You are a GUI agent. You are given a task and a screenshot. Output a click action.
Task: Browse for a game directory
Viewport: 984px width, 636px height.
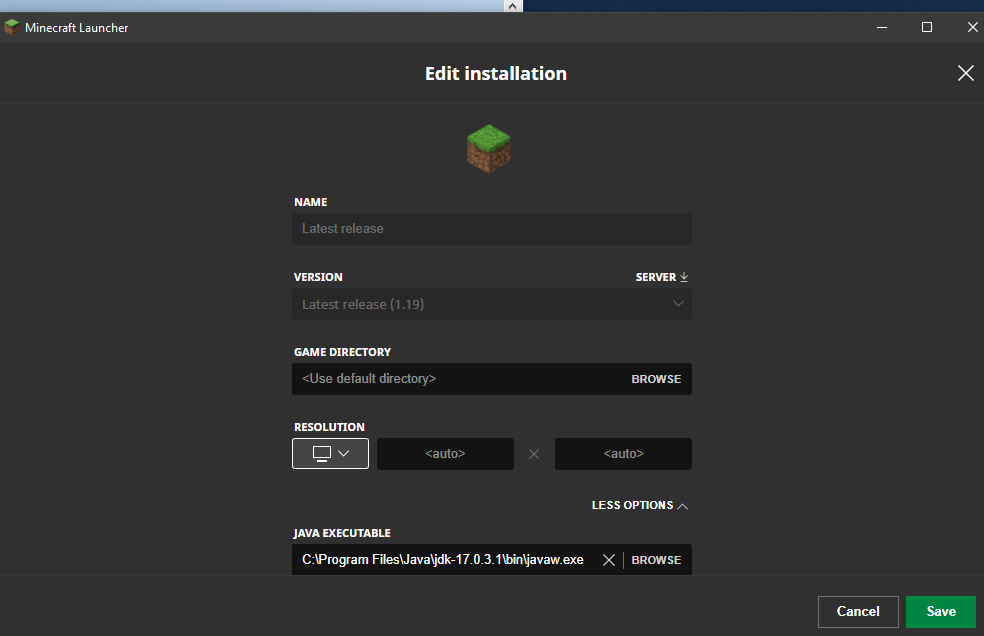pos(655,378)
